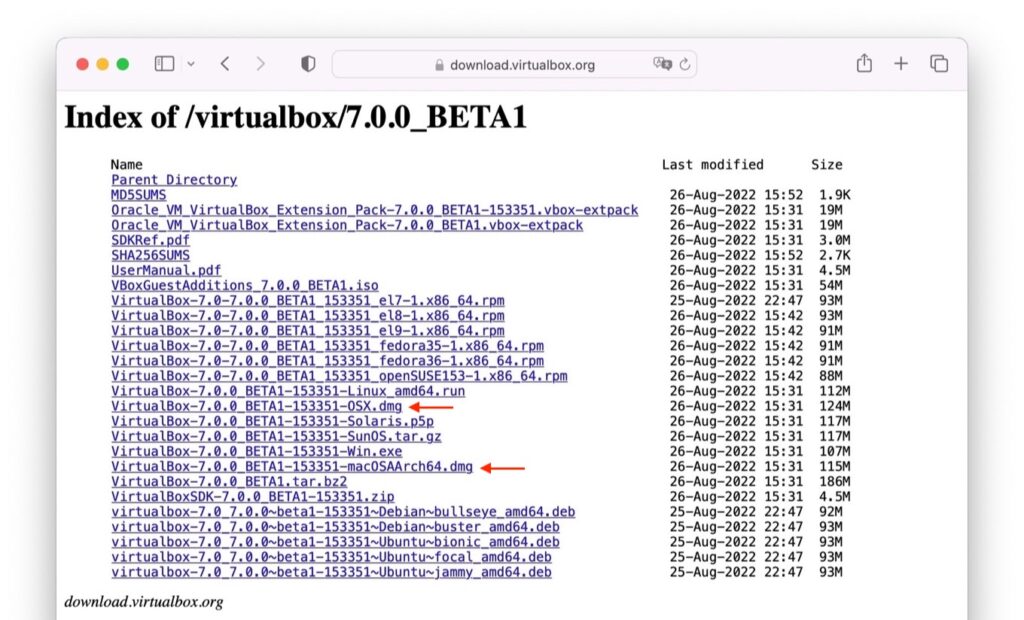Open the Privacy Report shield icon

click(307, 63)
